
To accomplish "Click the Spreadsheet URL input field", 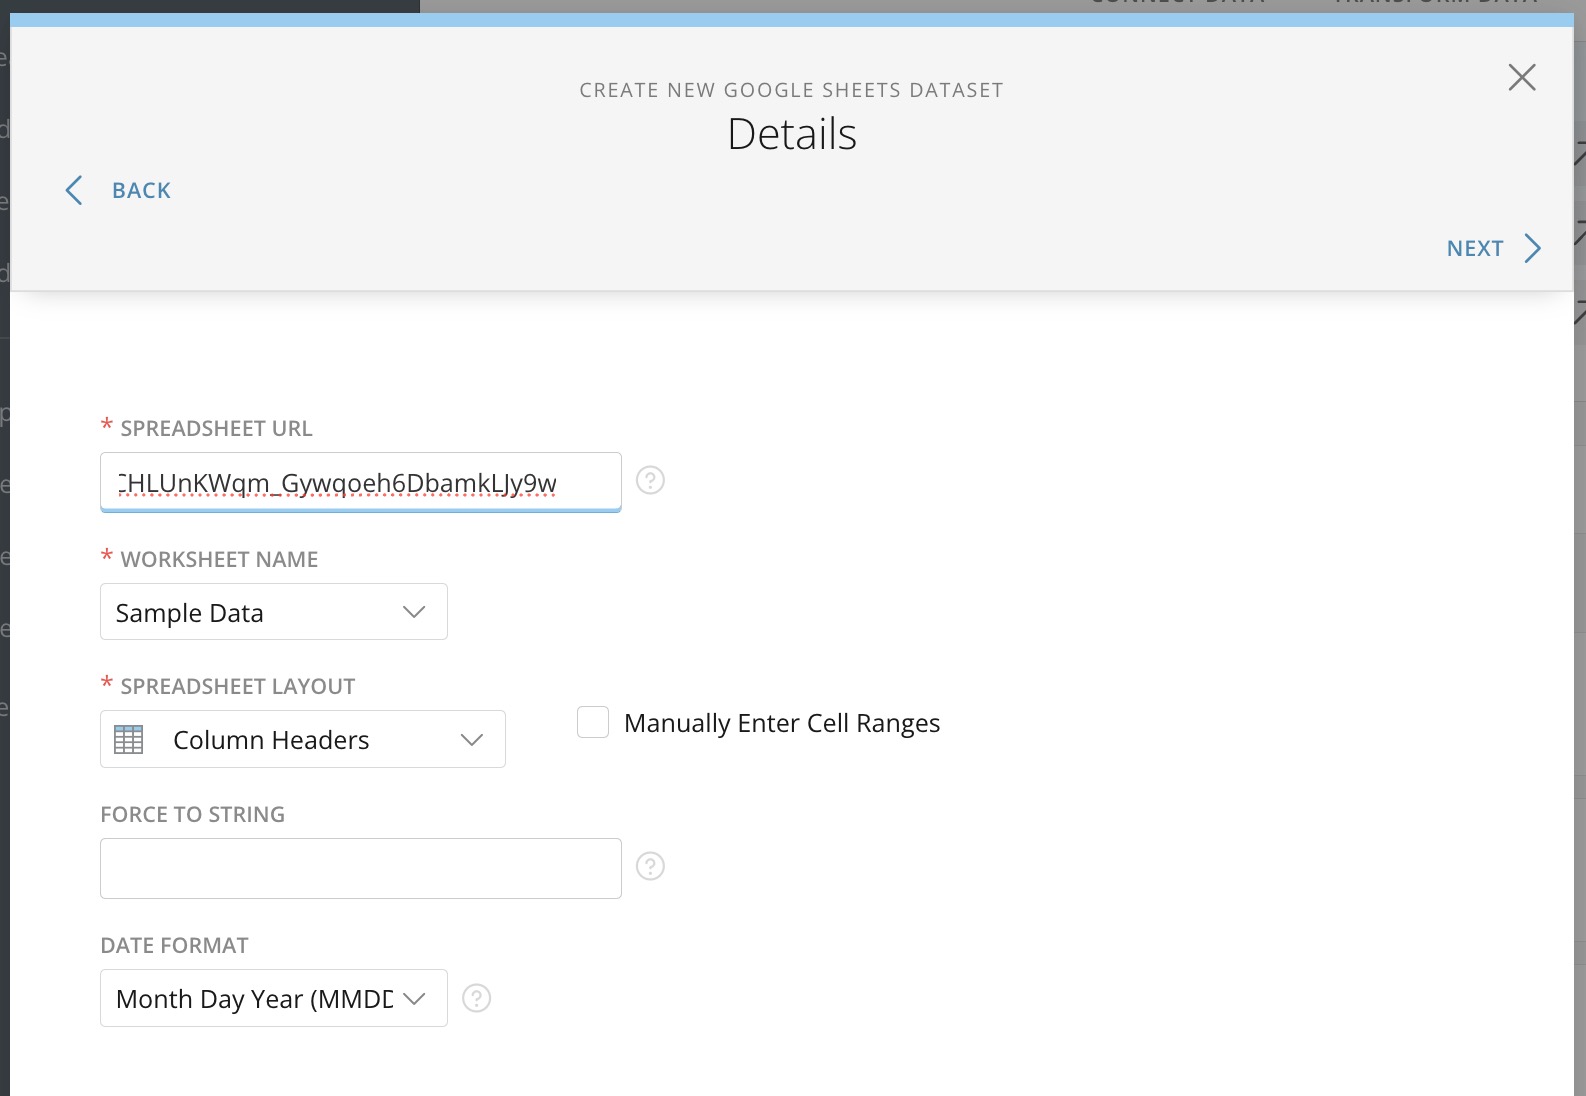I will point(360,482).
